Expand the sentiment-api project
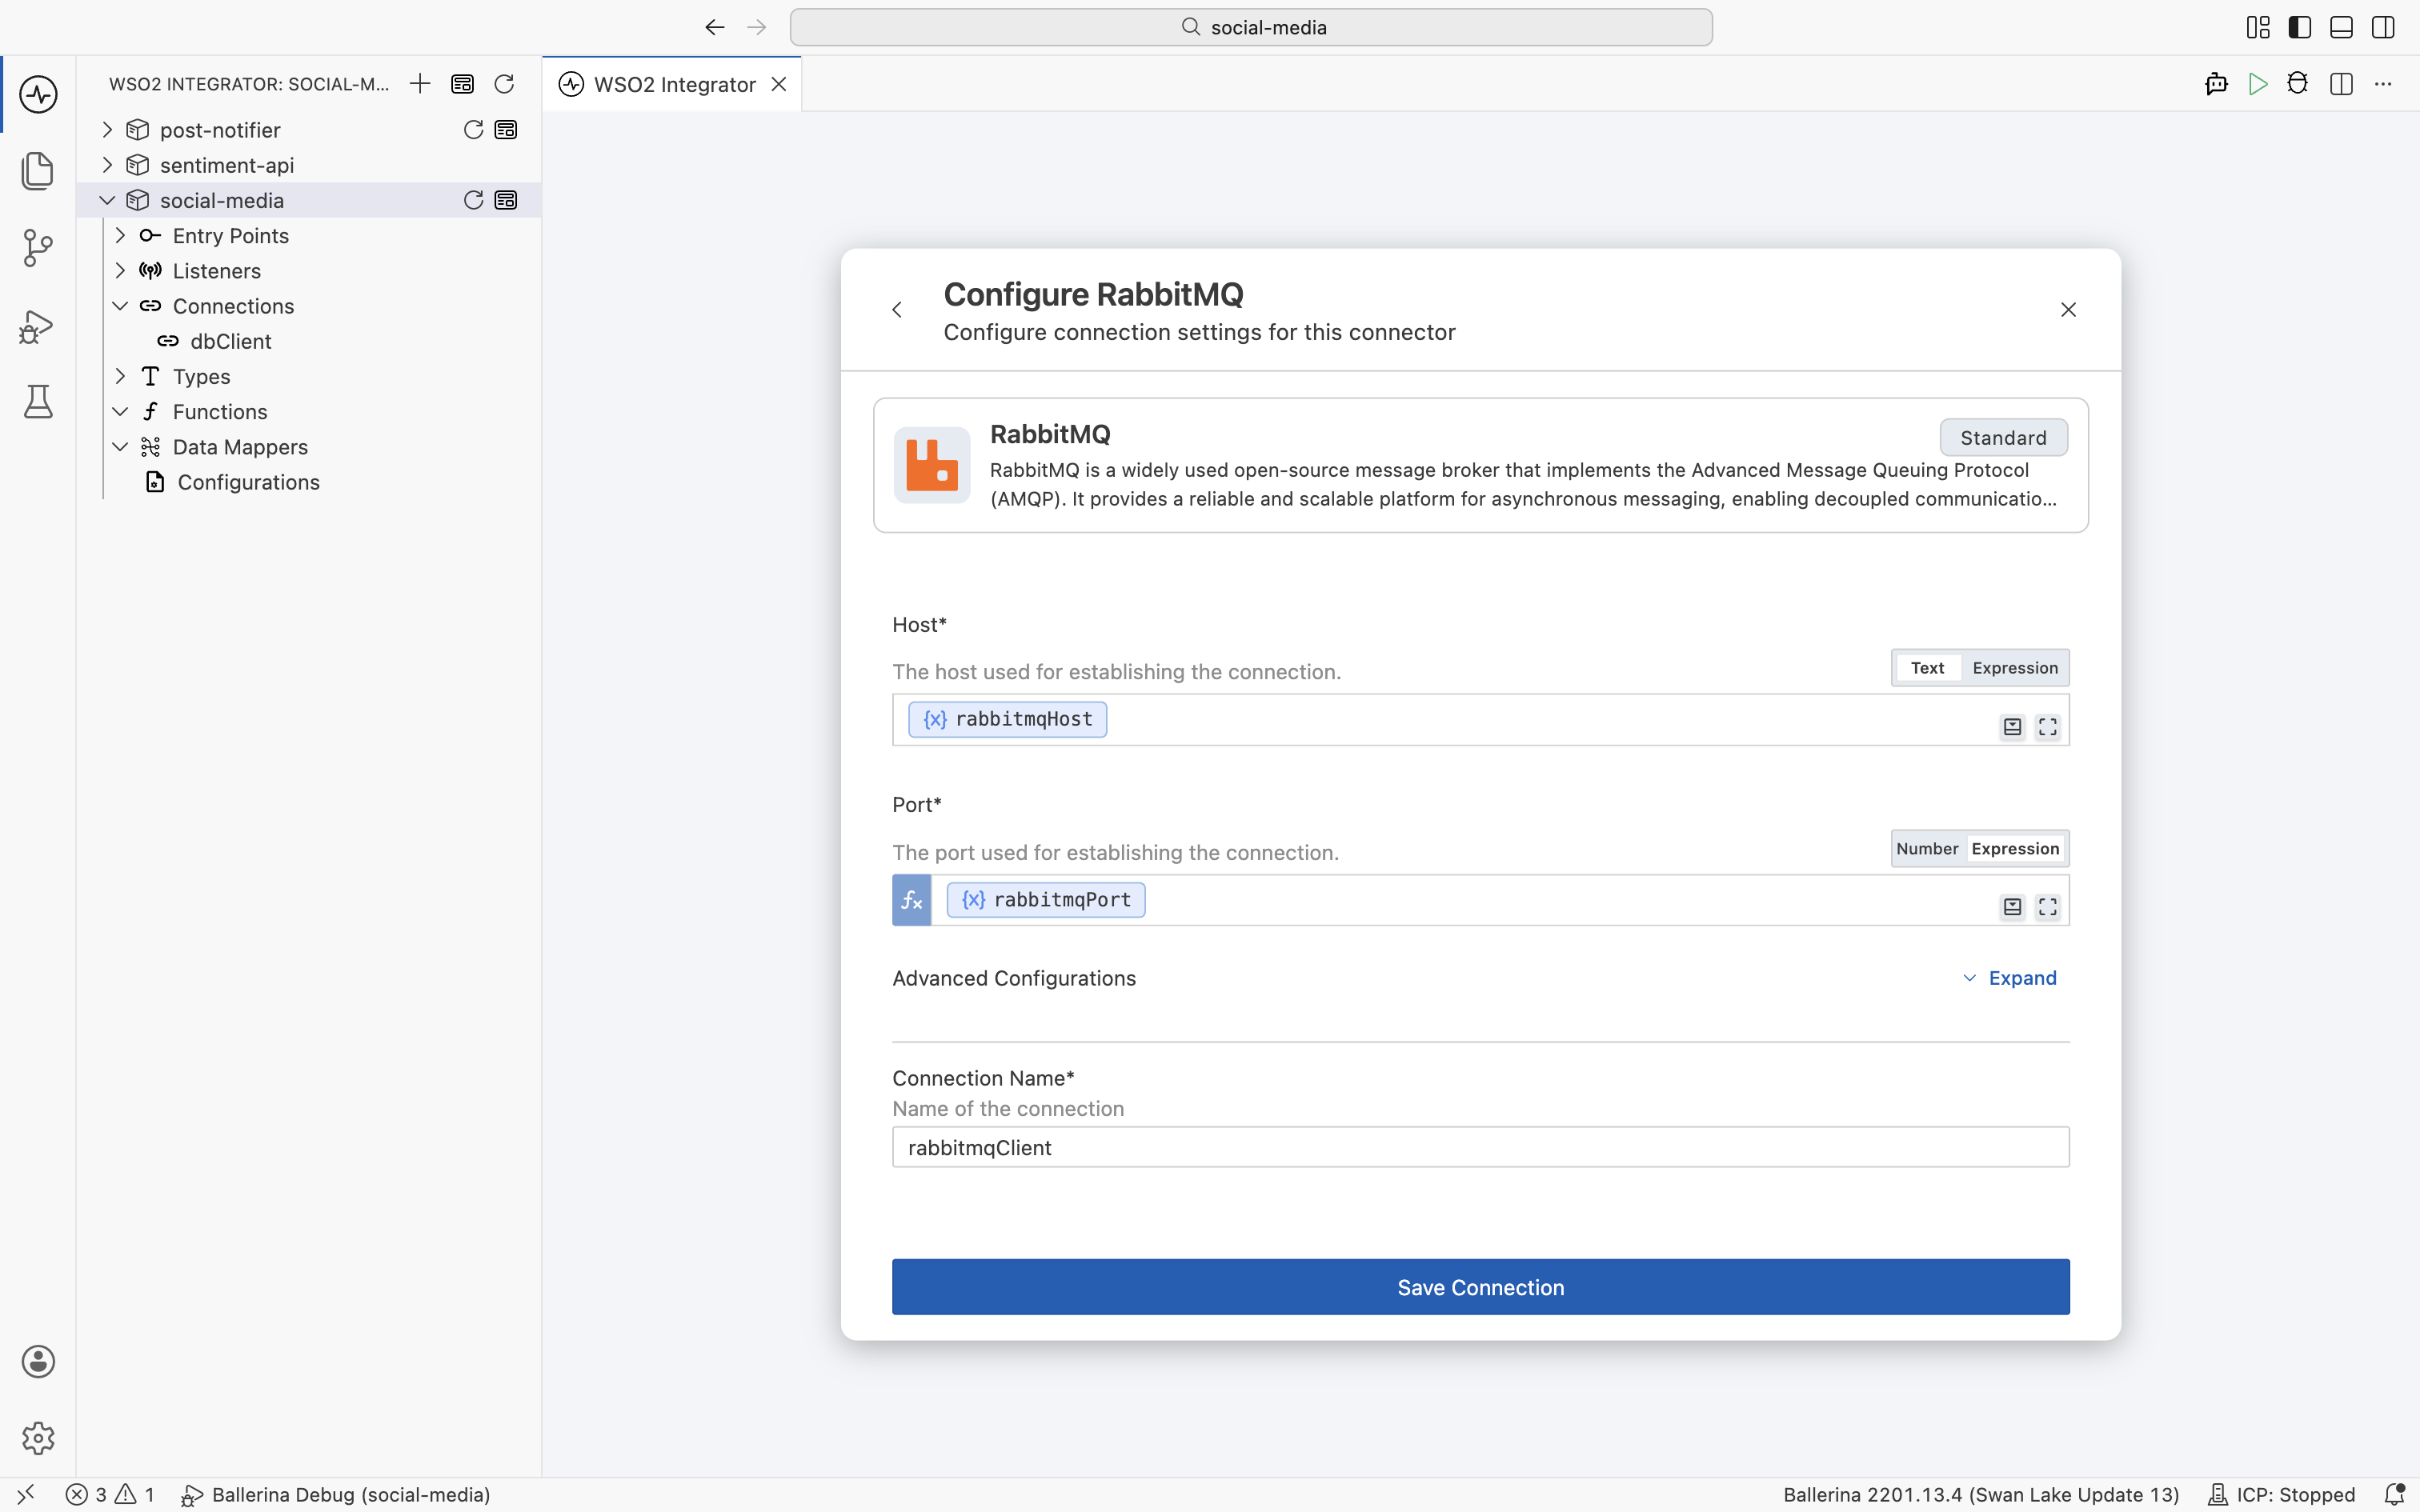The image size is (2420, 1512). (x=107, y=165)
